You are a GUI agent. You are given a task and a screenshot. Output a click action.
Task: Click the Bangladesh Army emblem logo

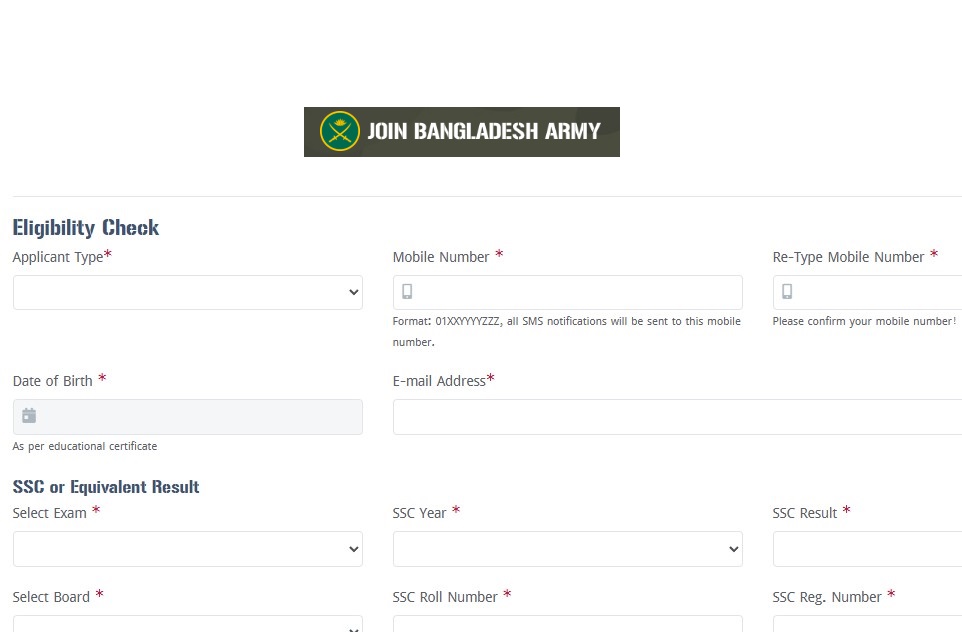tap(339, 131)
